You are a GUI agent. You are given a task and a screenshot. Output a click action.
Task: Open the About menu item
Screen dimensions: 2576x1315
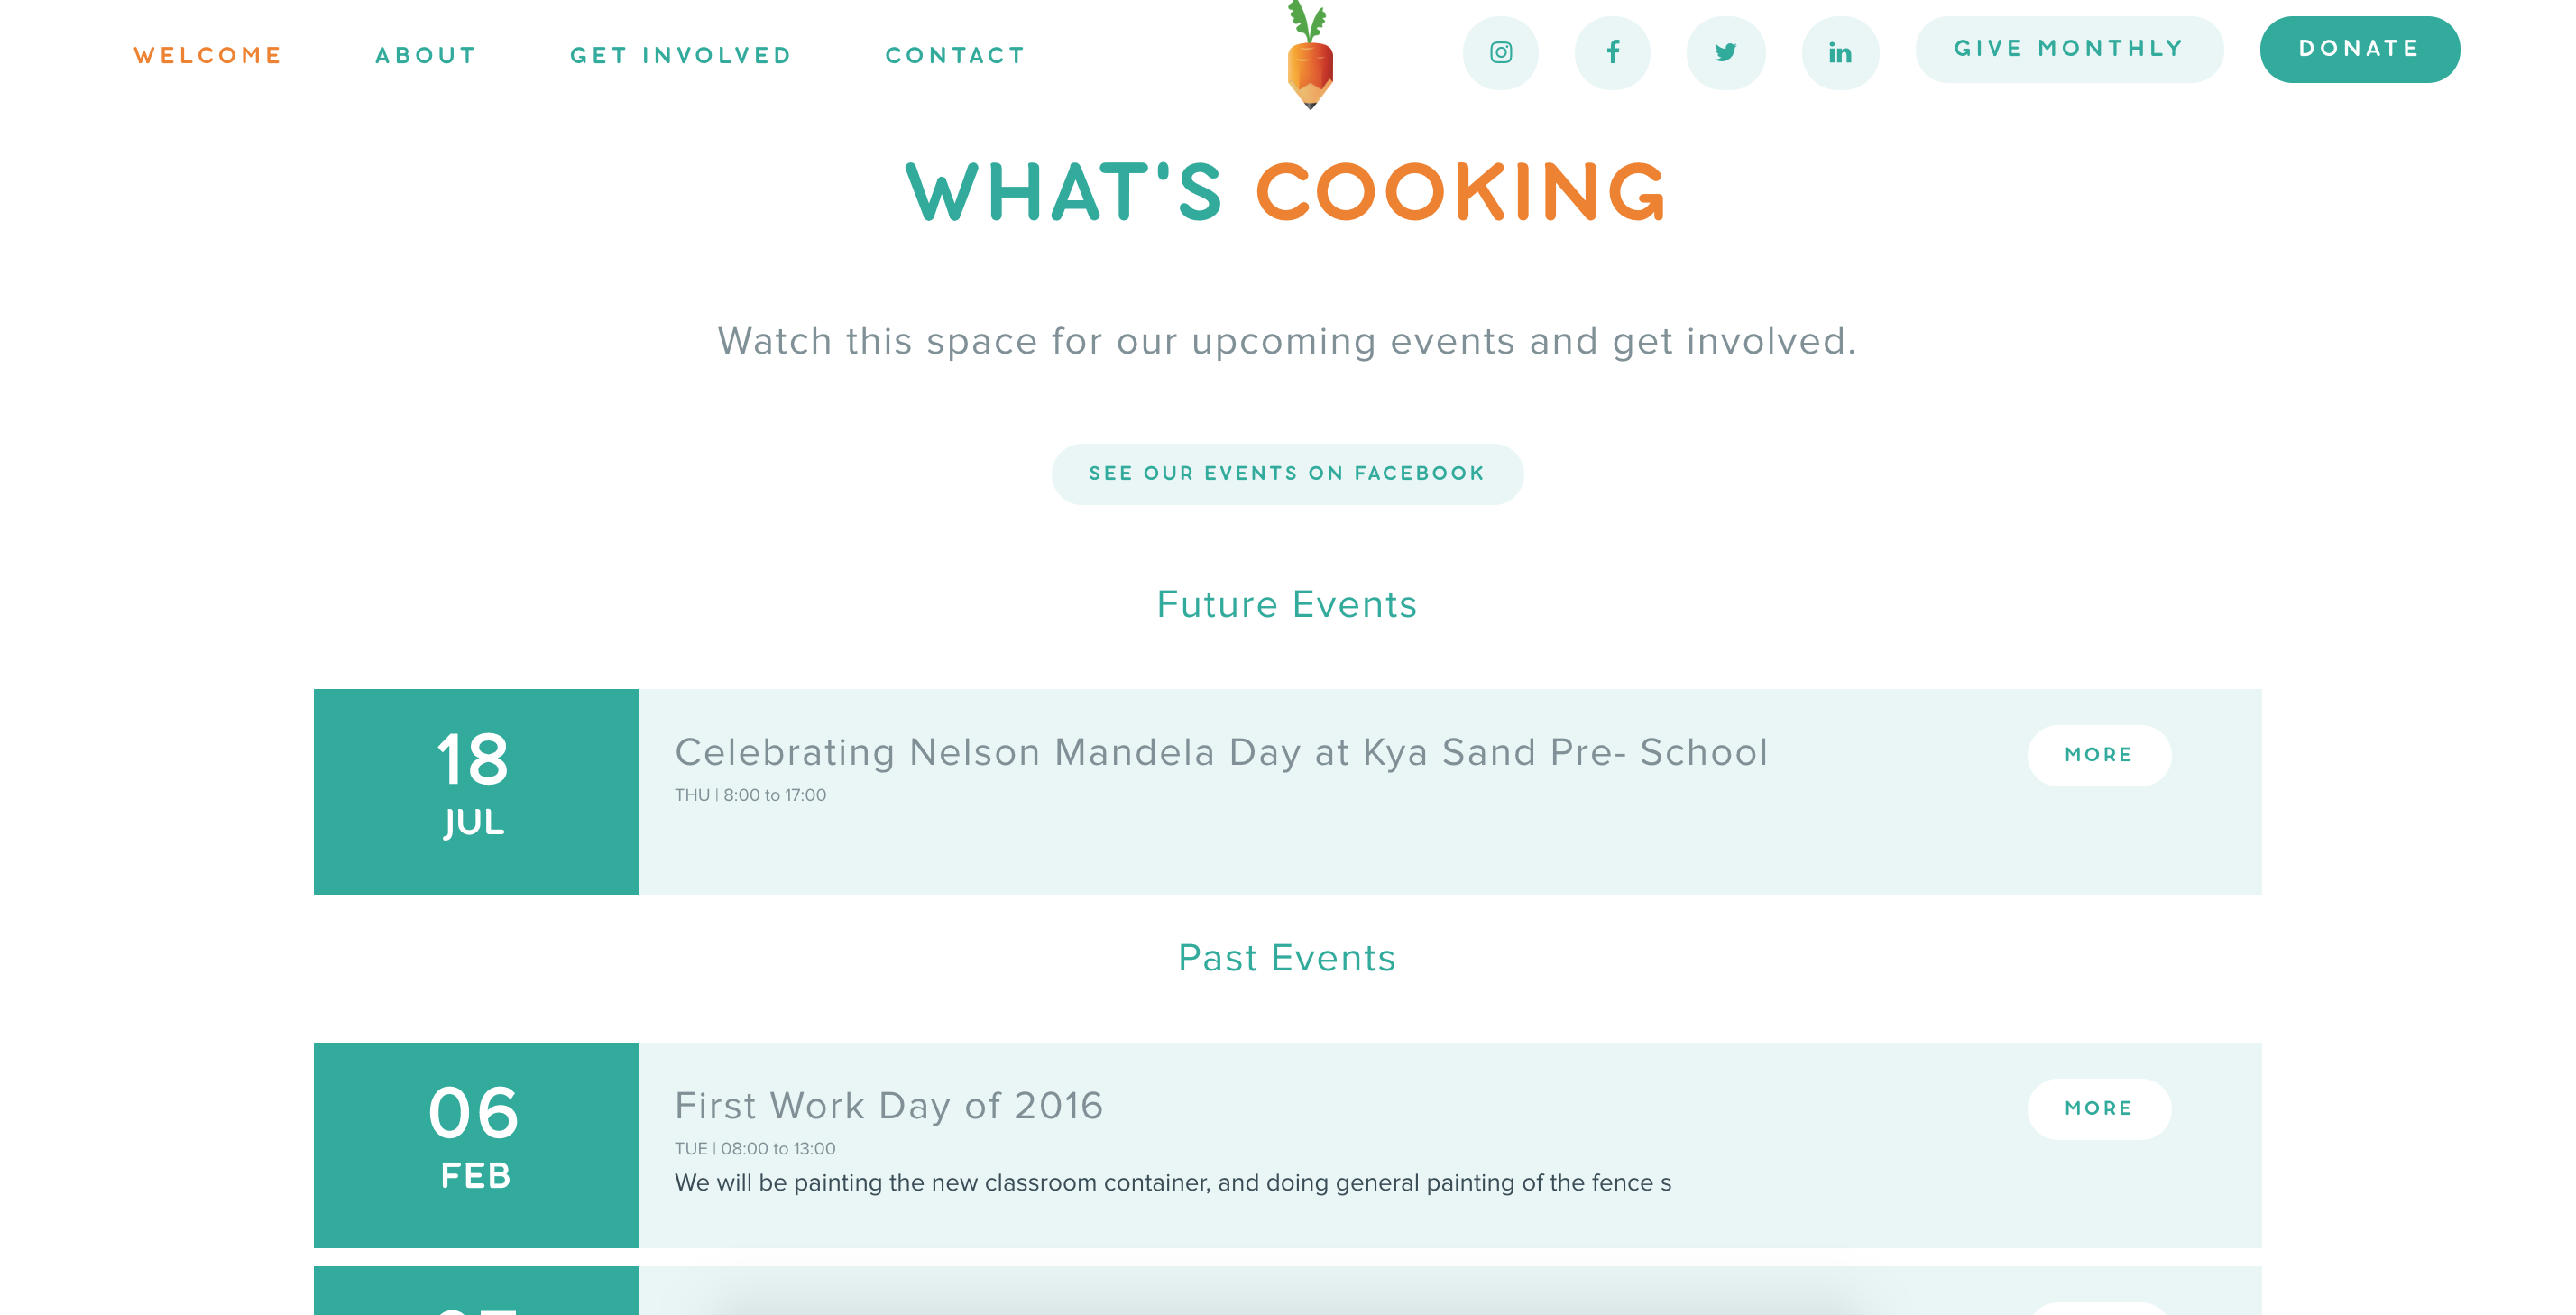(426, 56)
